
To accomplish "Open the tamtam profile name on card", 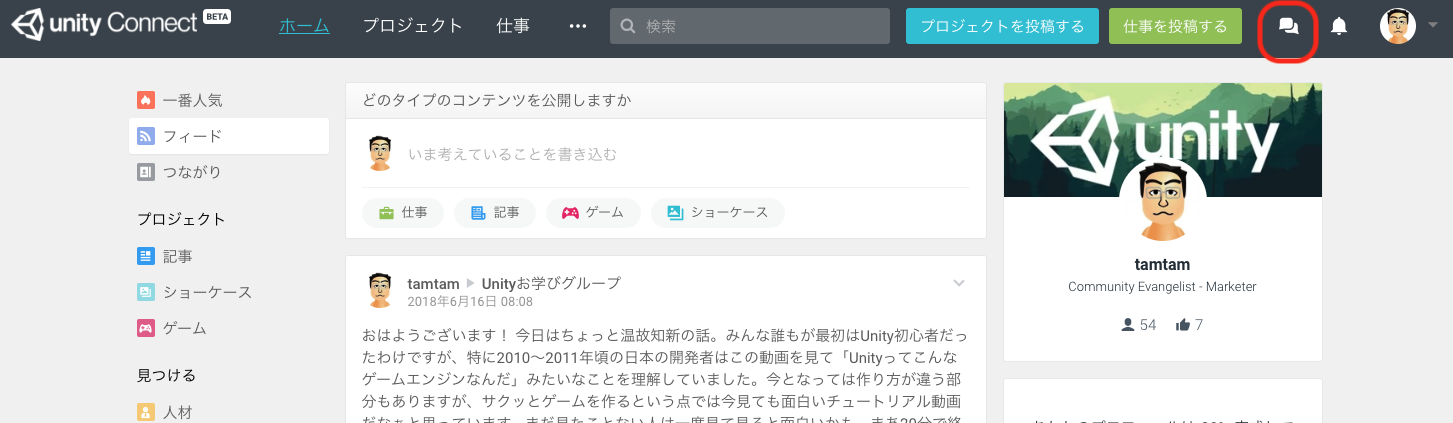I will pyautogui.click(x=1162, y=264).
